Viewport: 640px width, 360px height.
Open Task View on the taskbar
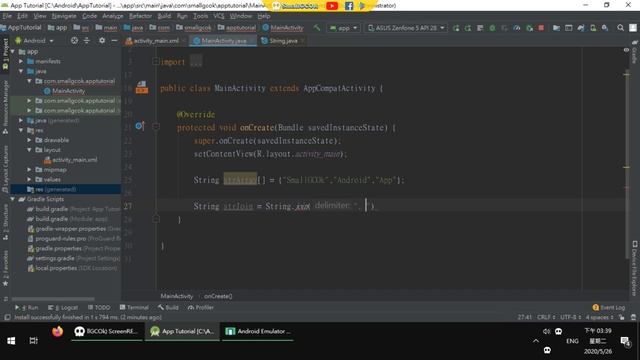click(x=33, y=340)
